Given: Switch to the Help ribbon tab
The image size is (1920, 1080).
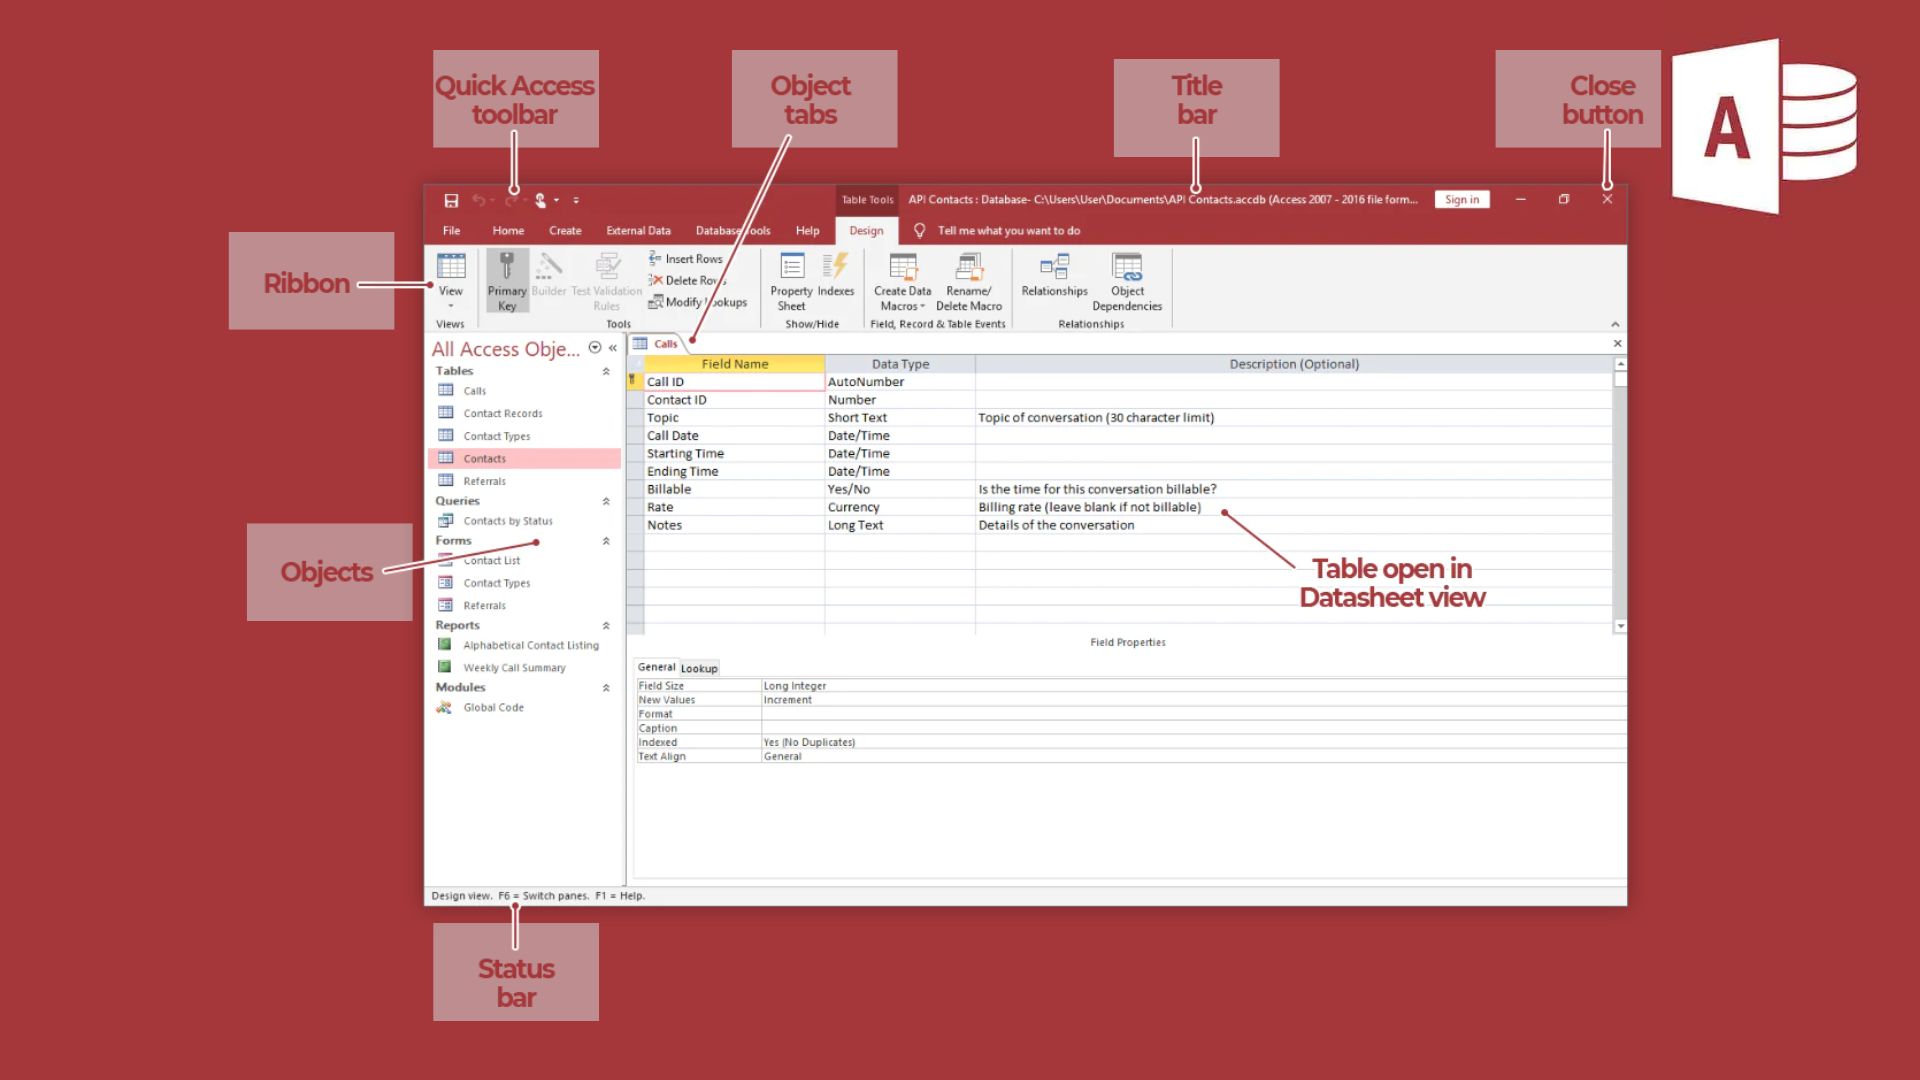Looking at the screenshot, I should pyautogui.click(x=807, y=231).
